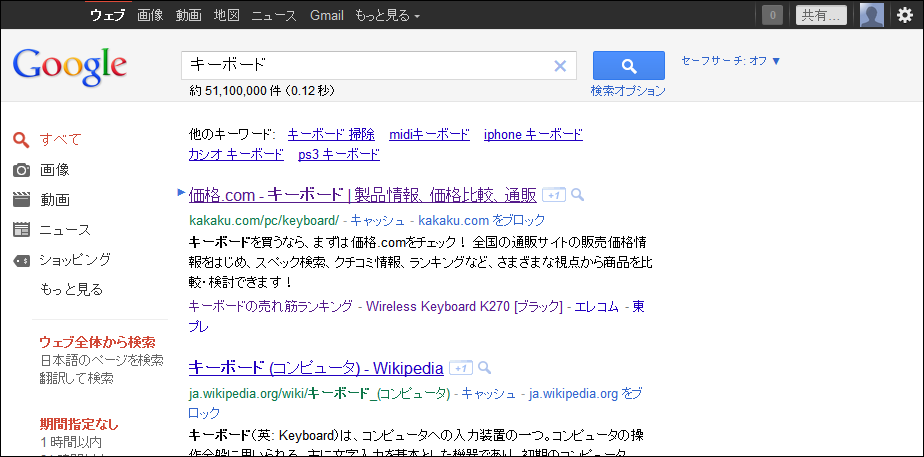Expand もっと見る in left sidebar

click(71, 290)
